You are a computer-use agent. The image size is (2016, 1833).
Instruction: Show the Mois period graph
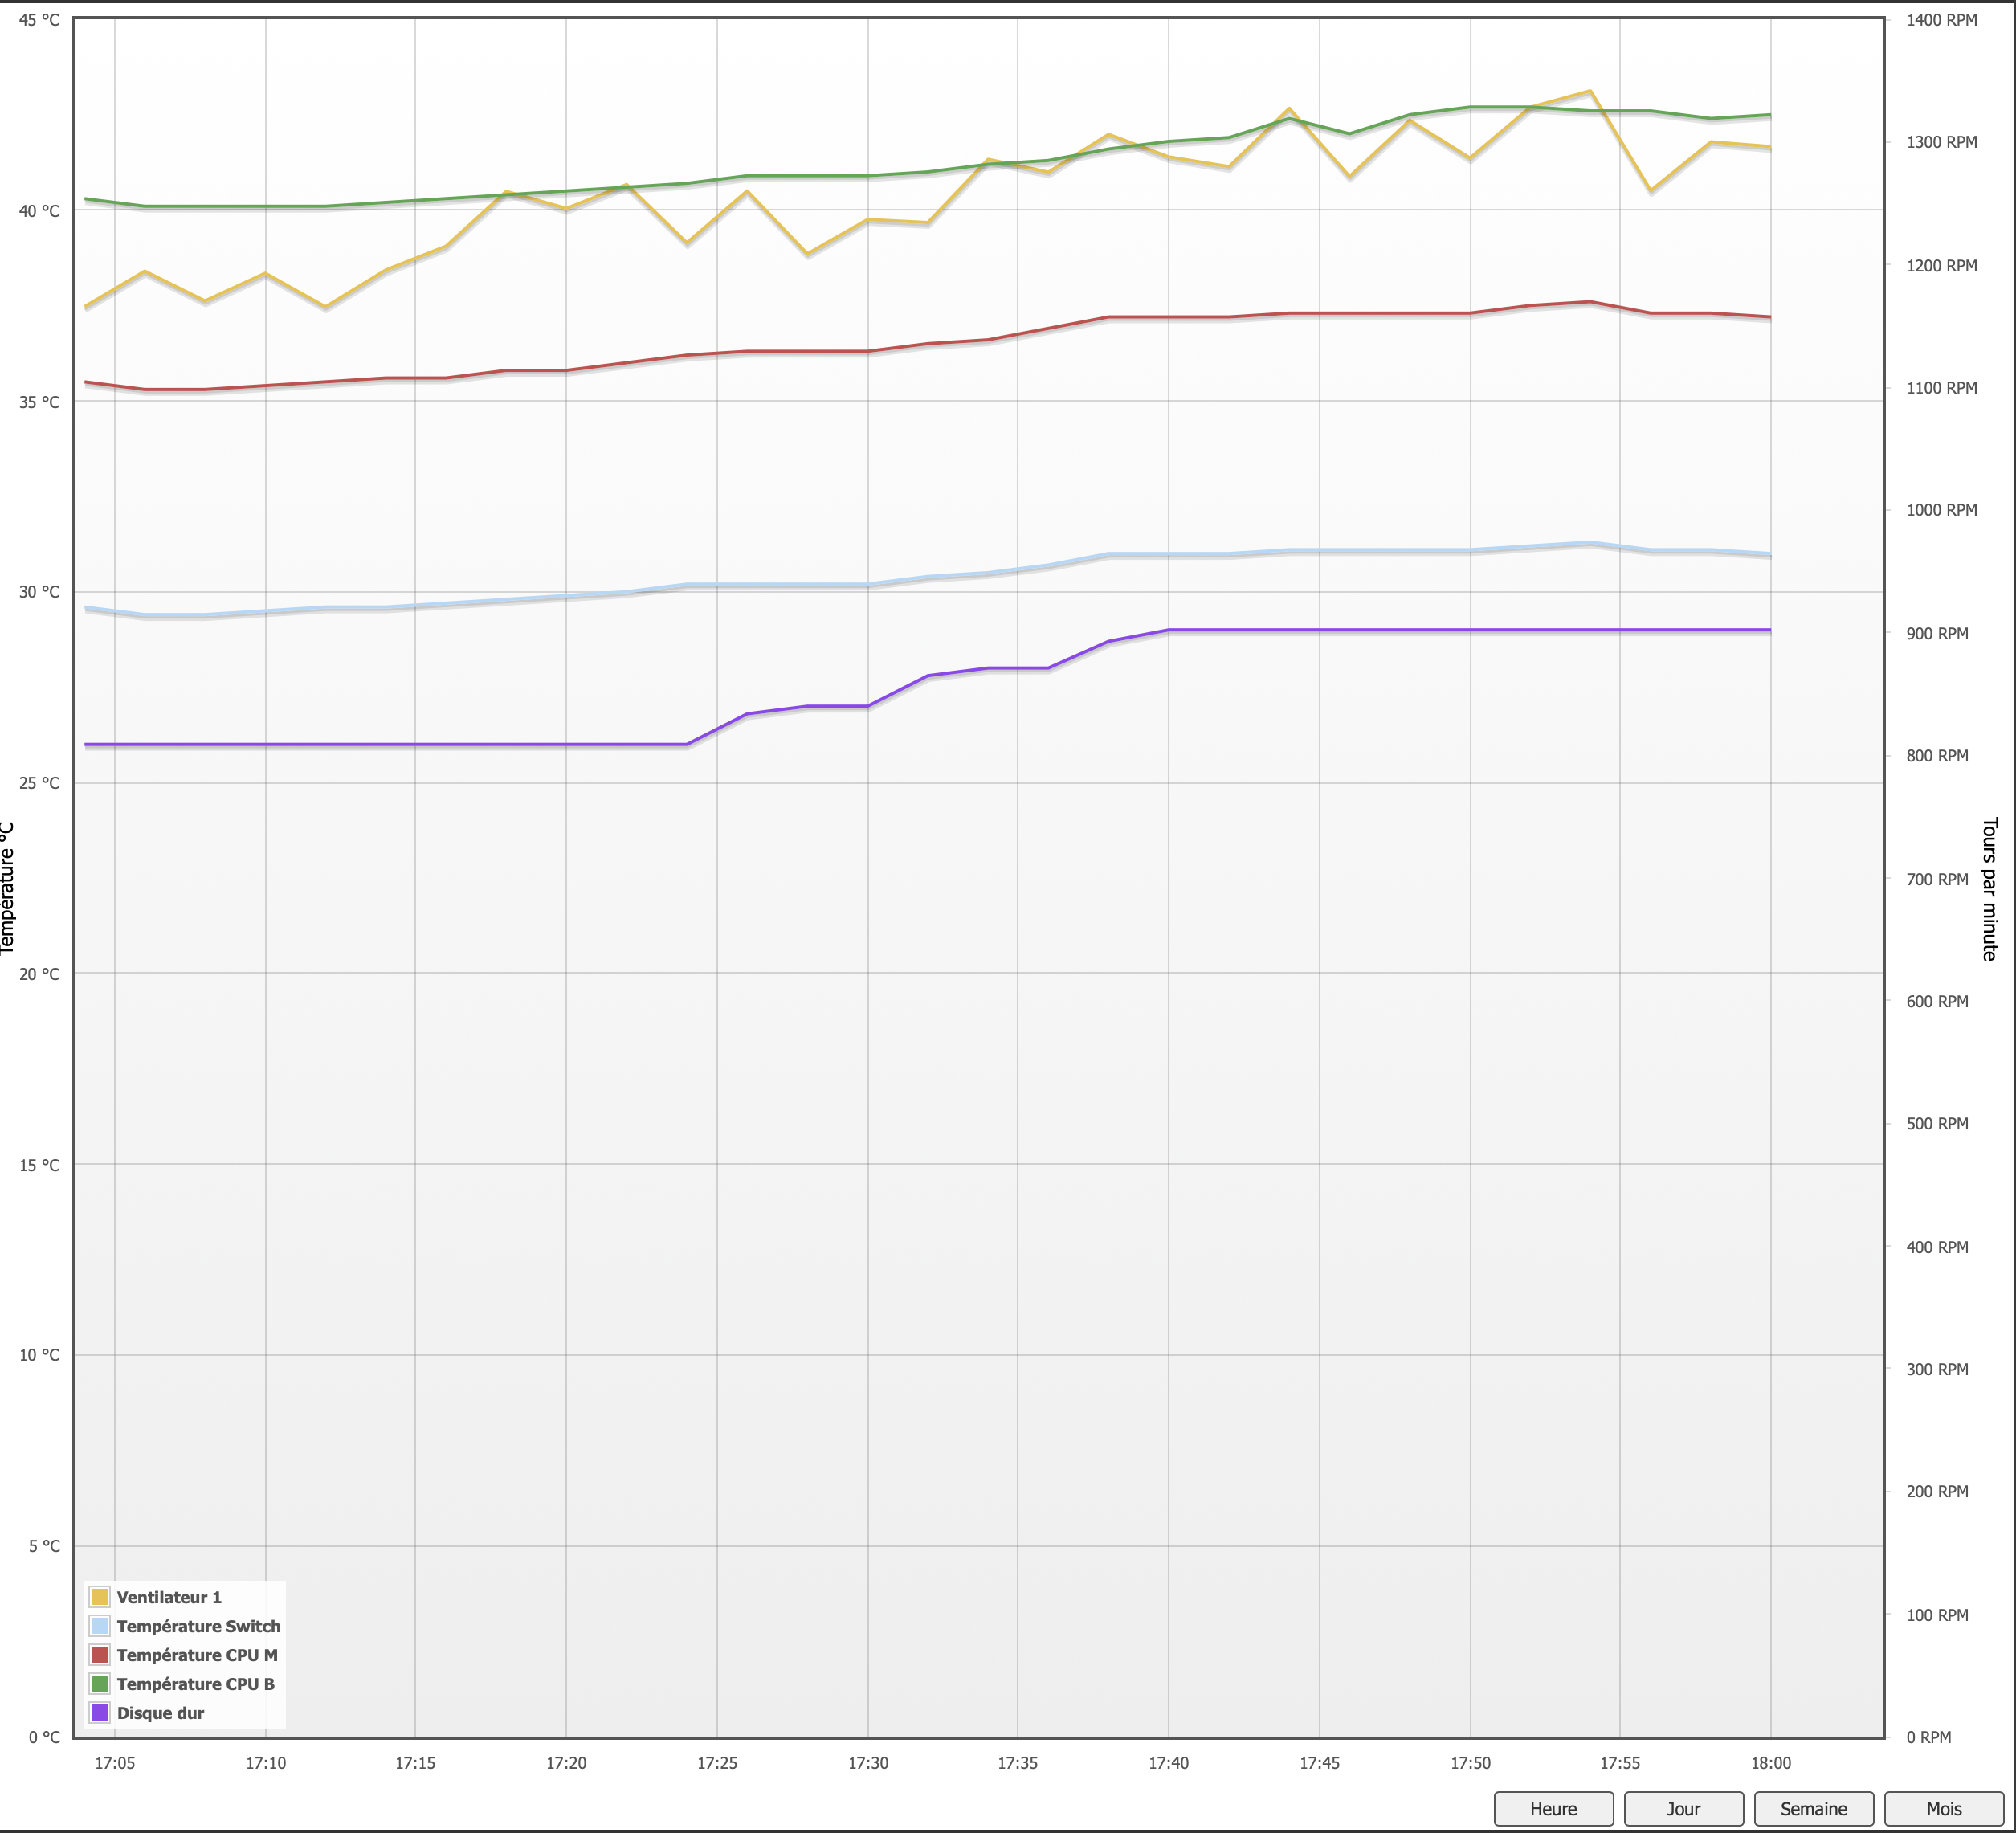[1943, 1808]
